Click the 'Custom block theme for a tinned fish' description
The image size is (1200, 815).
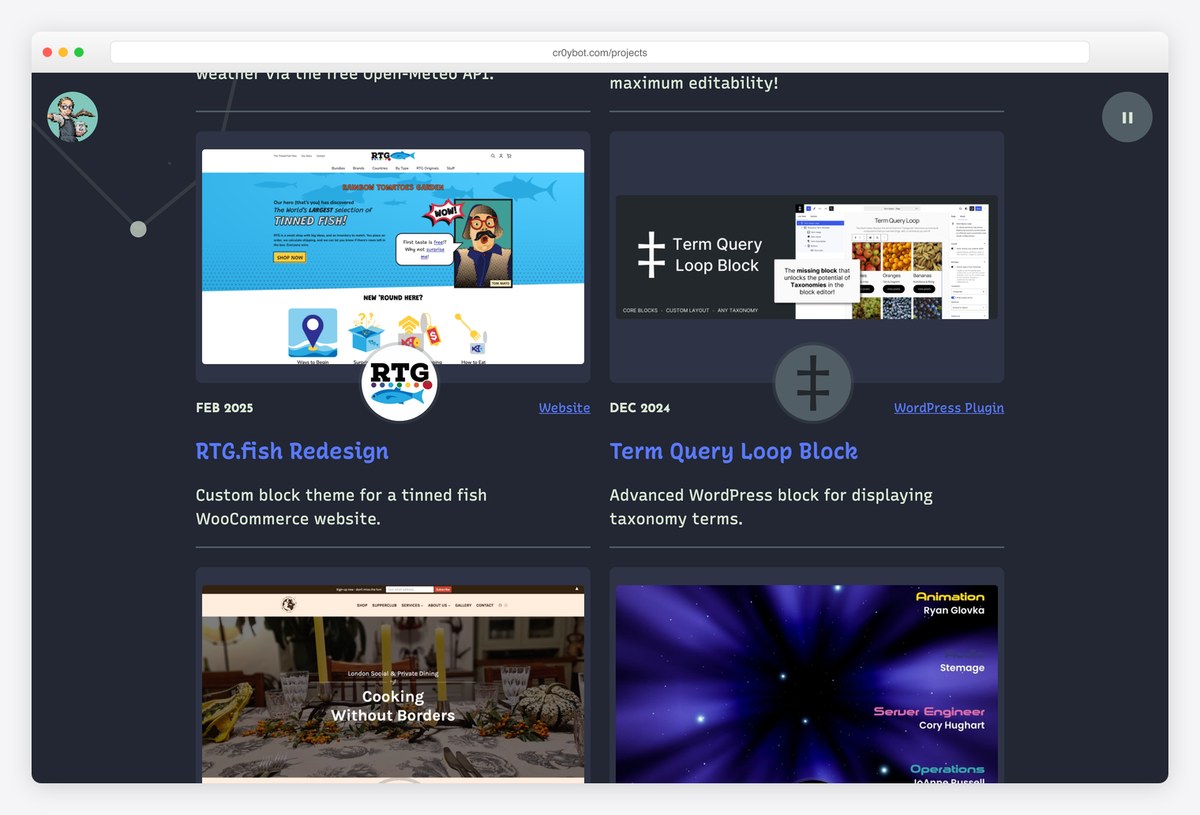click(342, 507)
